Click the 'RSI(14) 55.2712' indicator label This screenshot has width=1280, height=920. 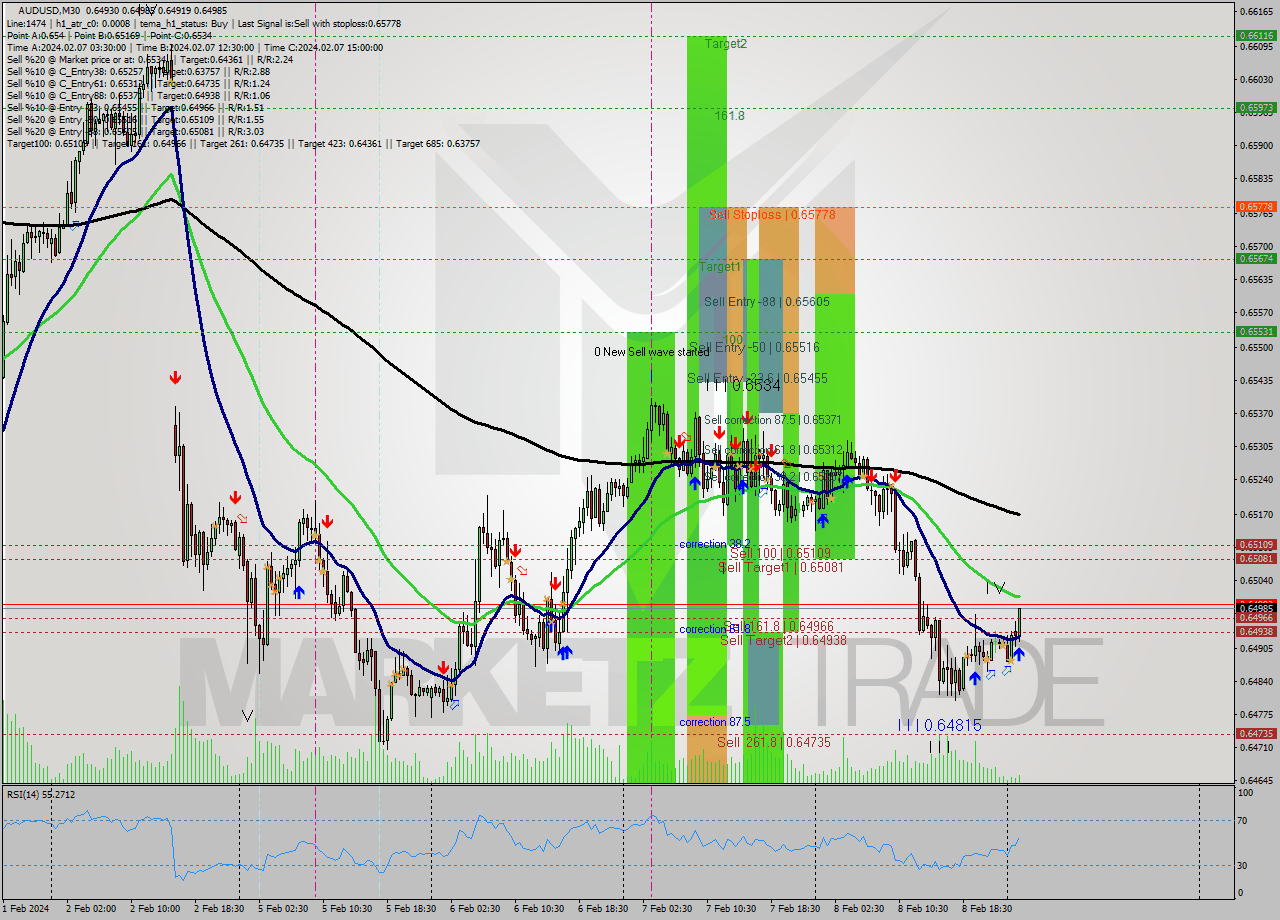pos(40,795)
